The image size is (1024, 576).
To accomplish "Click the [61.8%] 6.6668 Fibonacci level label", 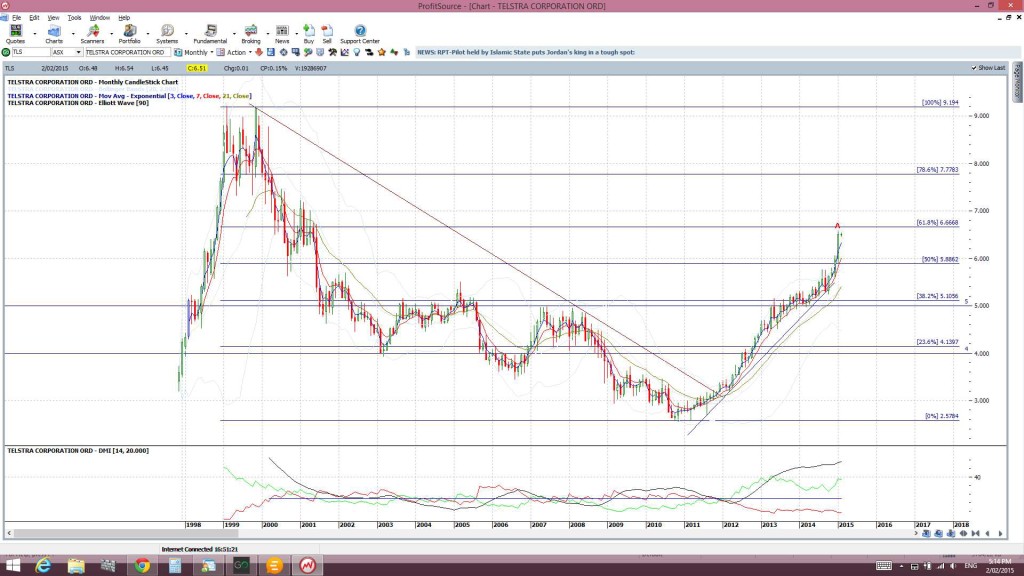I will [x=937, y=223].
